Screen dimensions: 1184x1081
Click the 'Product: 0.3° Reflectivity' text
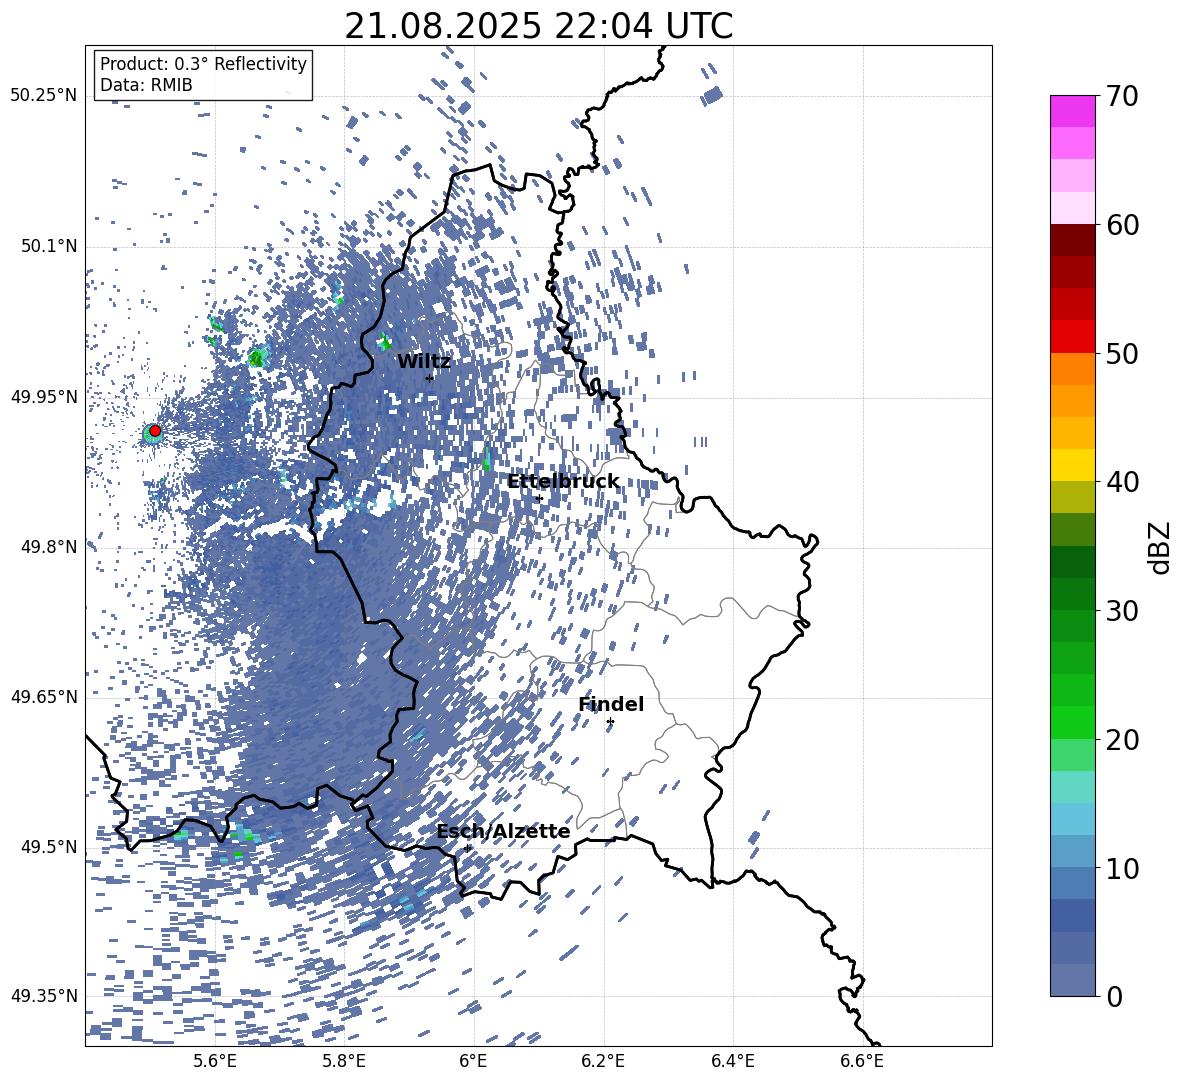pos(203,64)
